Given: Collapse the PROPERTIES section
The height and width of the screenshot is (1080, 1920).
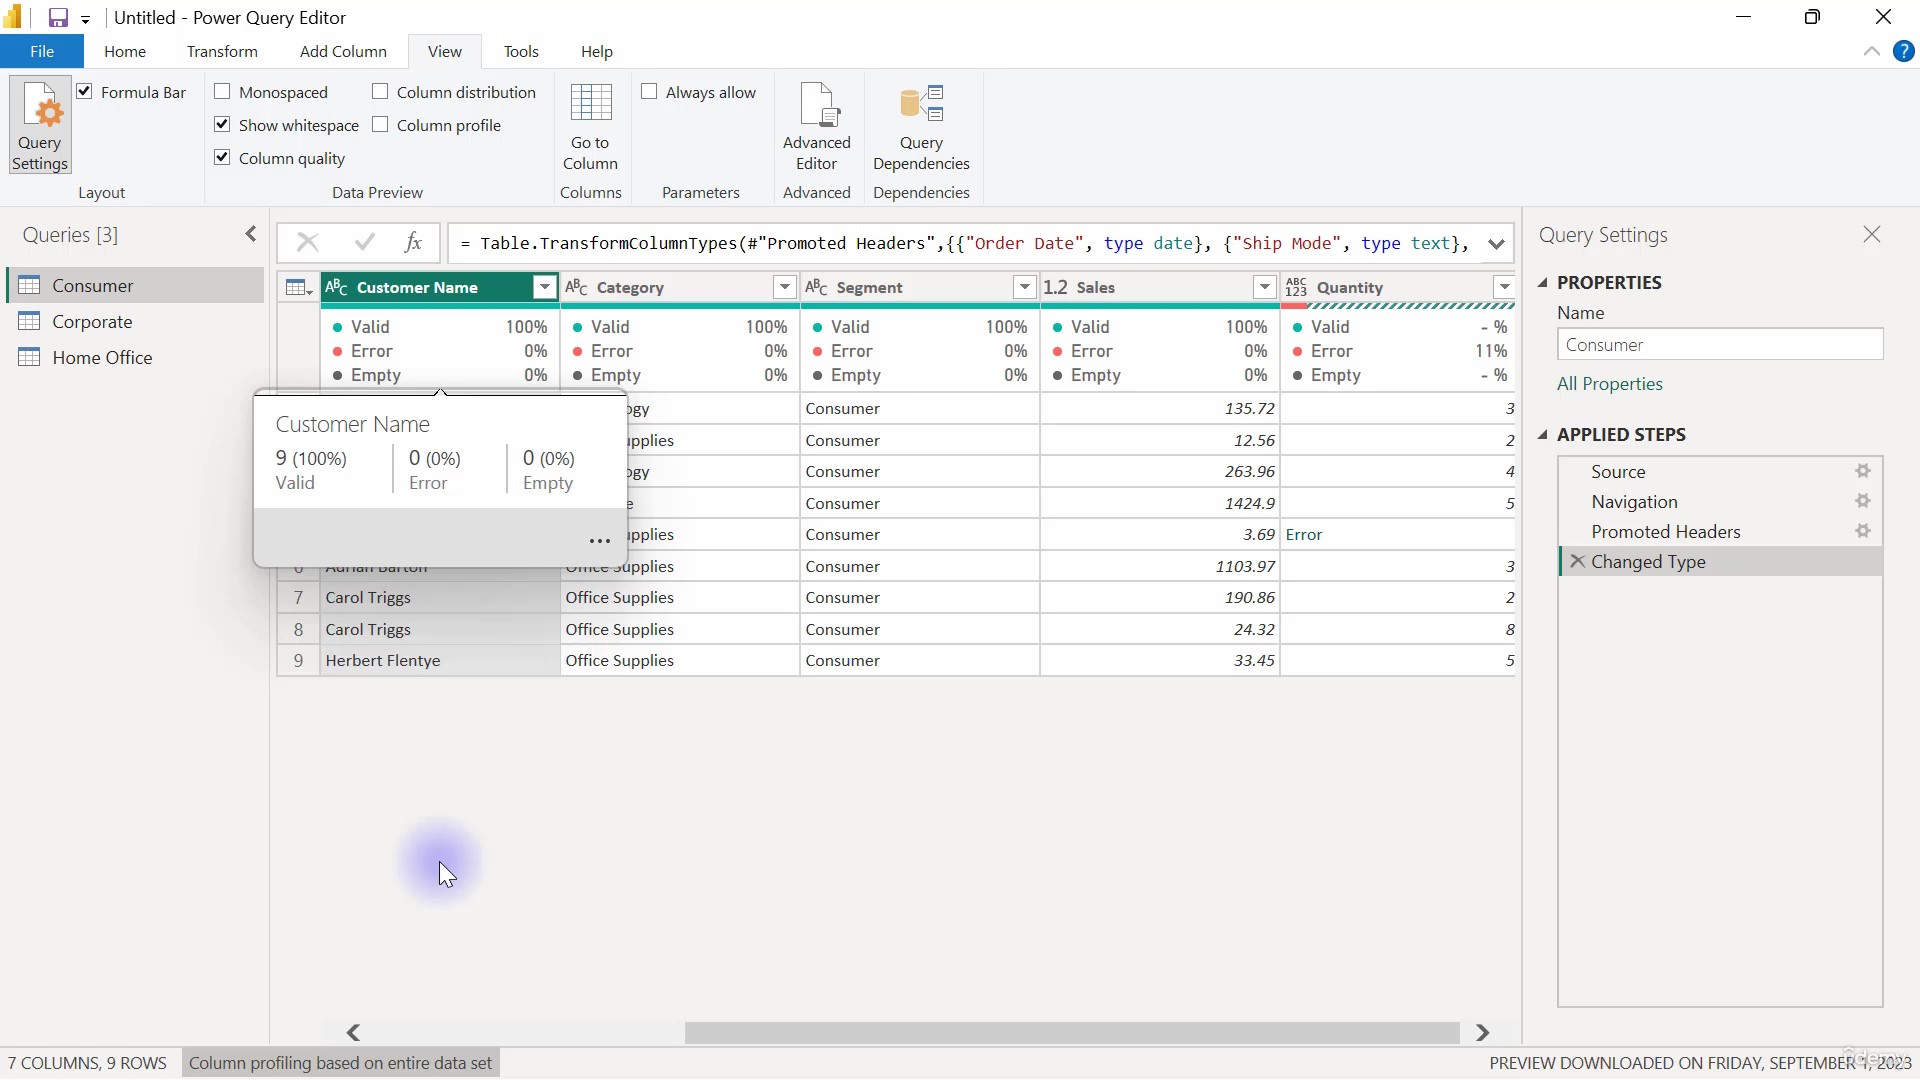Looking at the screenshot, I should pyautogui.click(x=1543, y=283).
